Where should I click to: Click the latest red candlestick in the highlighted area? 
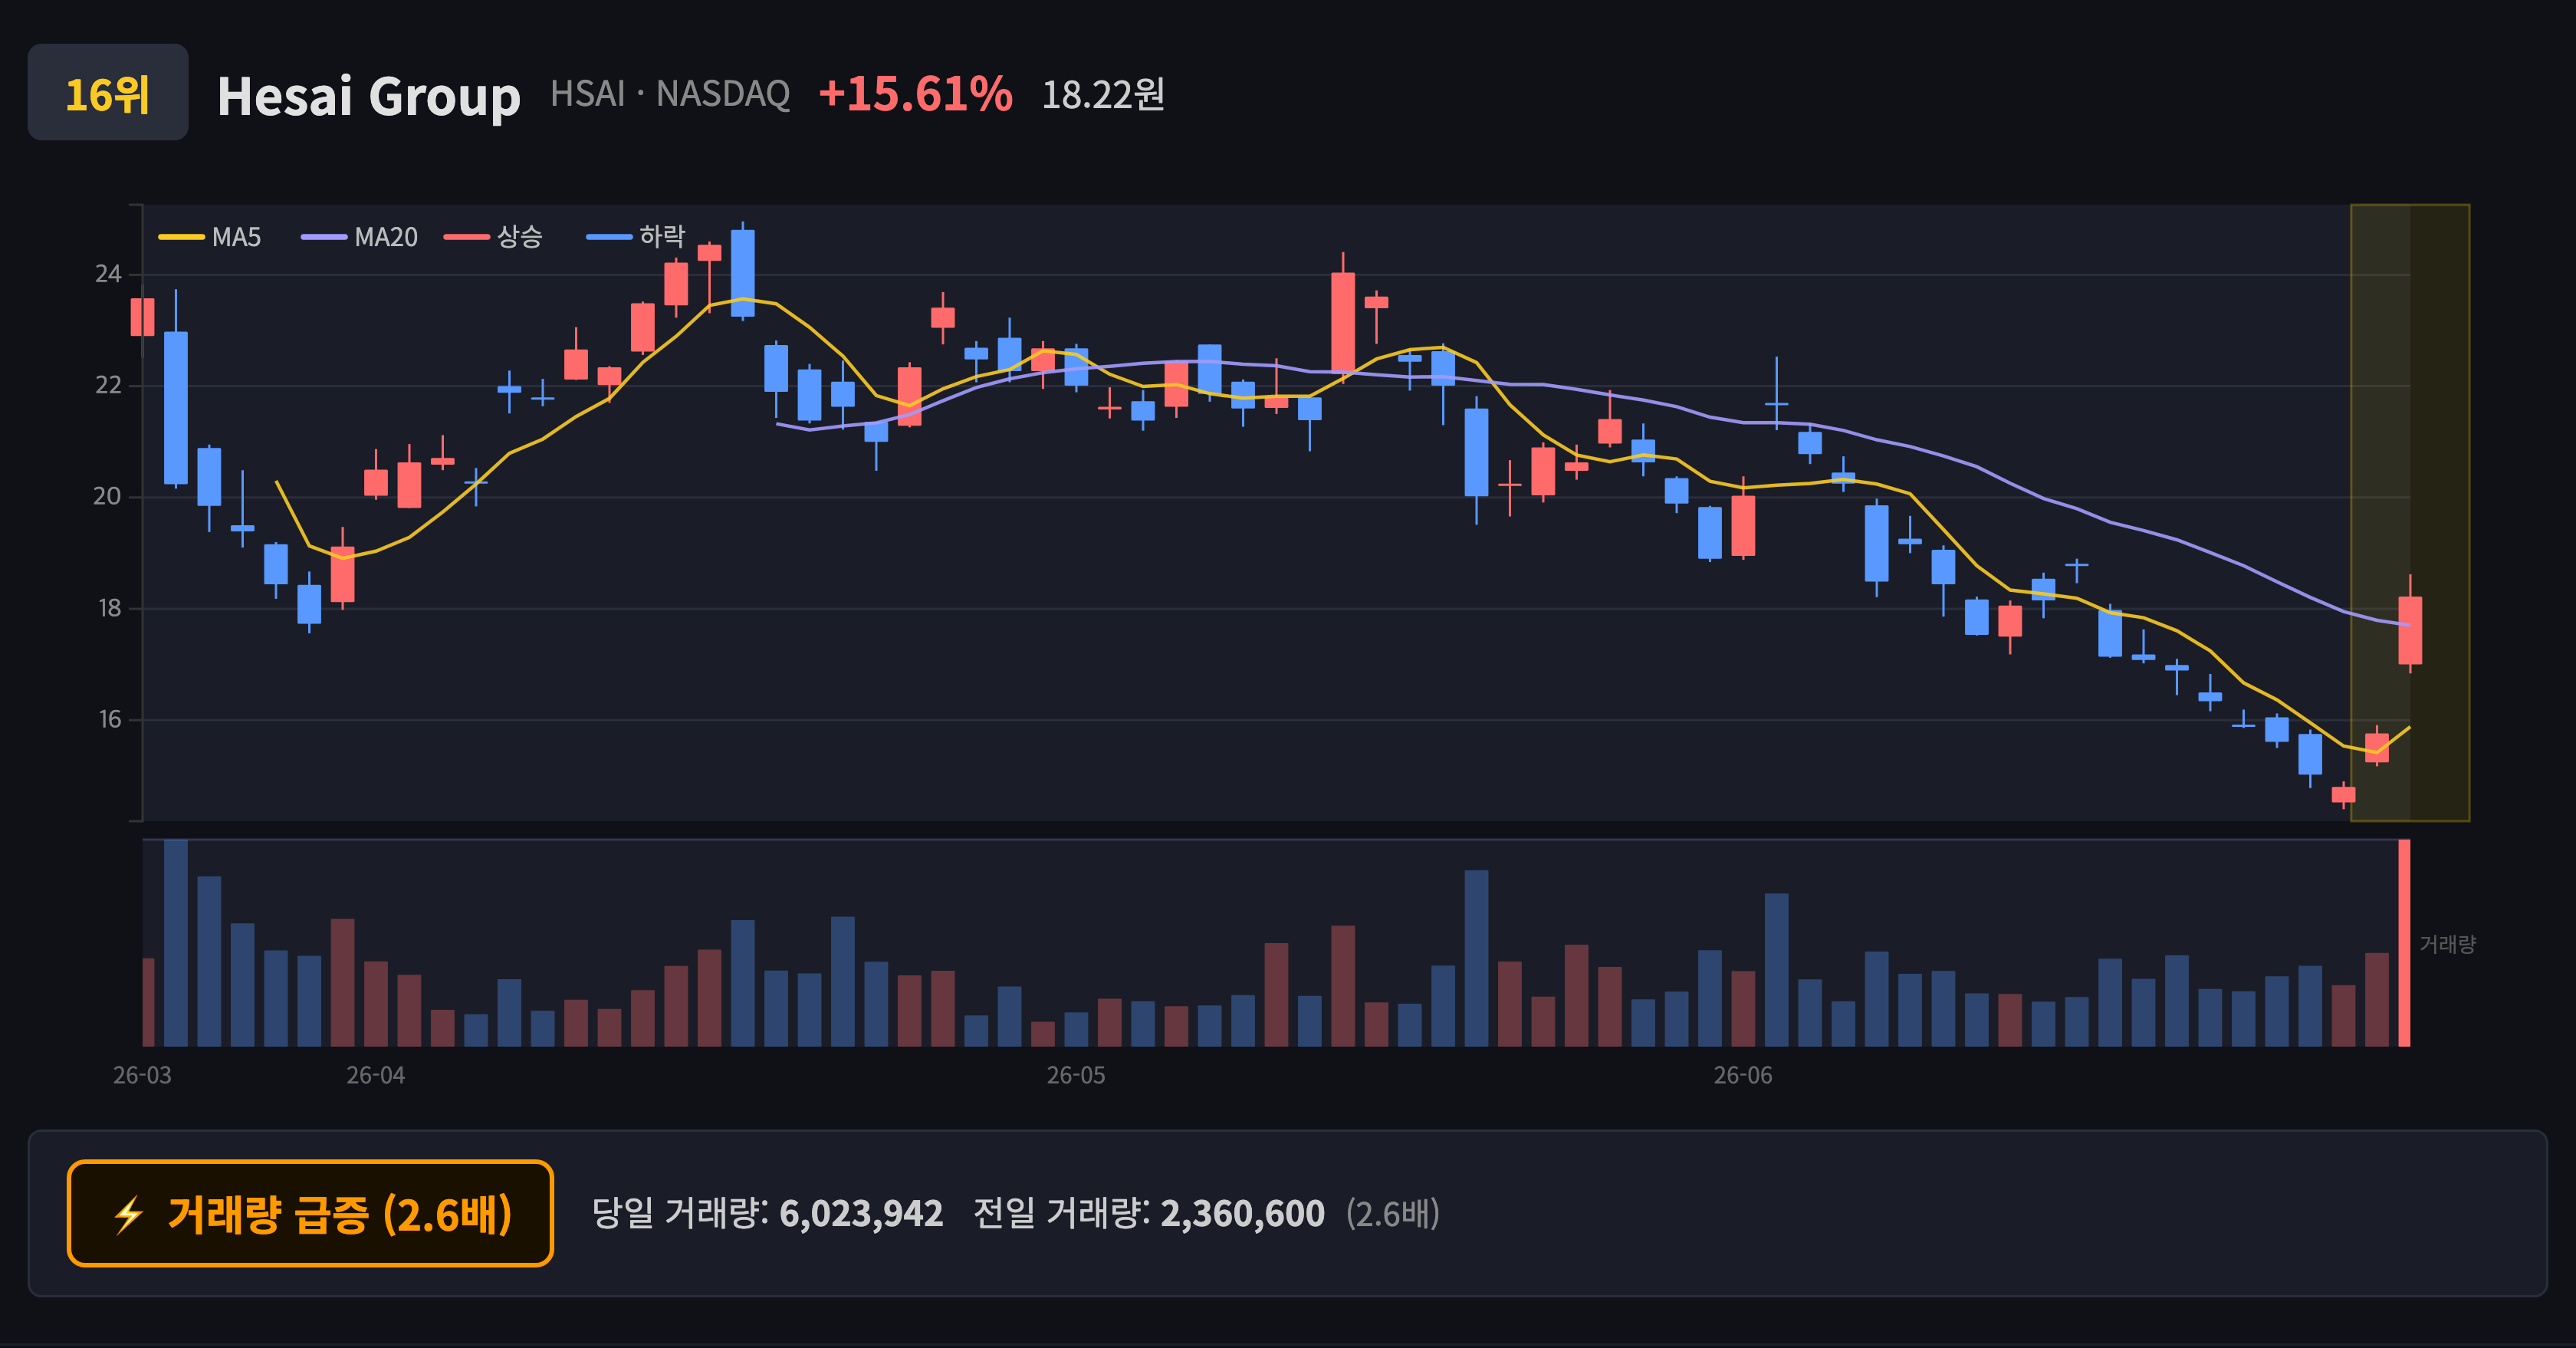click(x=2410, y=630)
